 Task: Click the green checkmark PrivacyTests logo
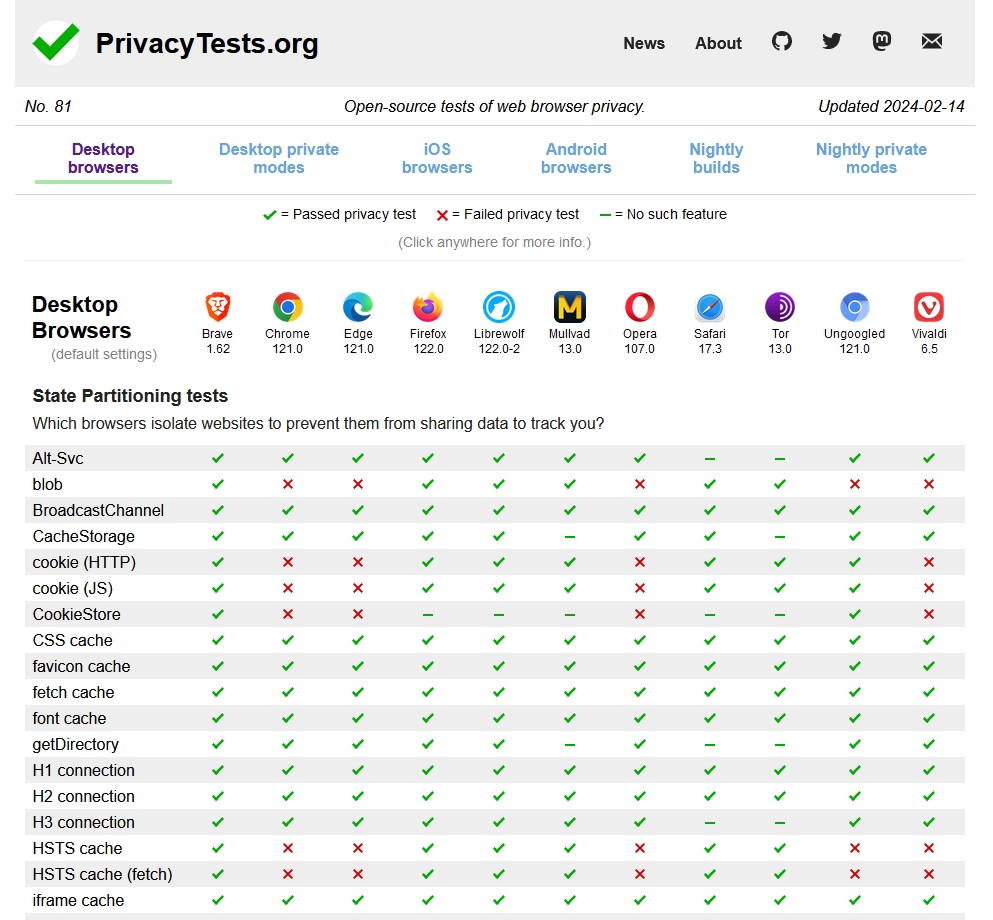(x=56, y=42)
